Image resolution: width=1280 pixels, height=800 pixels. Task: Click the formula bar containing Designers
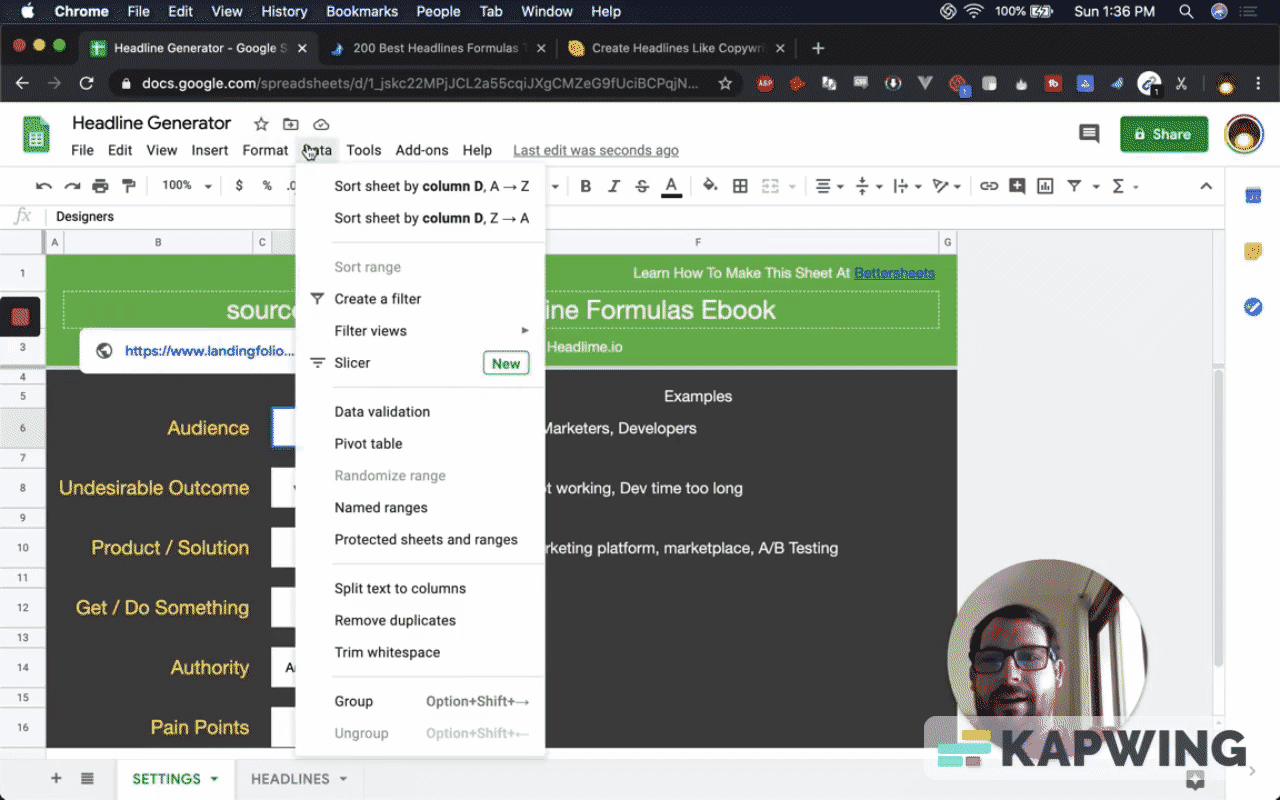[635, 216]
